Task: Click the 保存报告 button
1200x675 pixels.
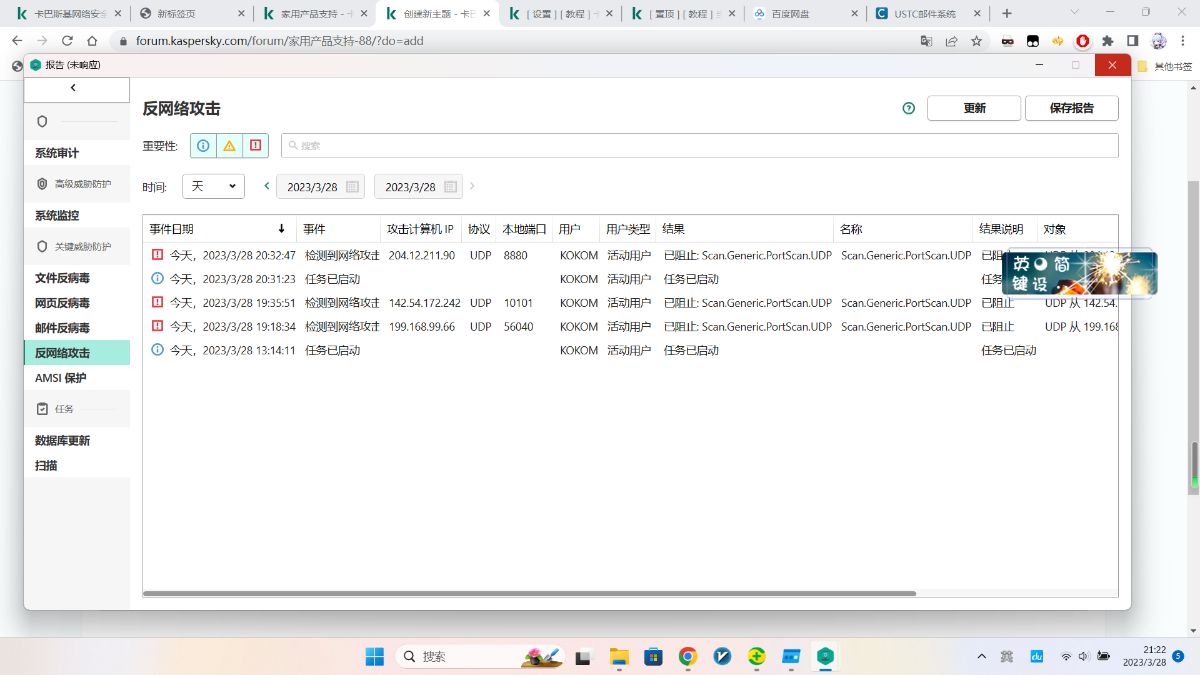Action: [1072, 108]
